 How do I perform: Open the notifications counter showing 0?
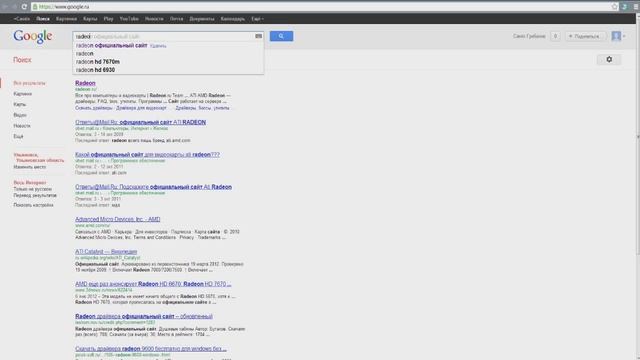pyautogui.click(x=555, y=36)
